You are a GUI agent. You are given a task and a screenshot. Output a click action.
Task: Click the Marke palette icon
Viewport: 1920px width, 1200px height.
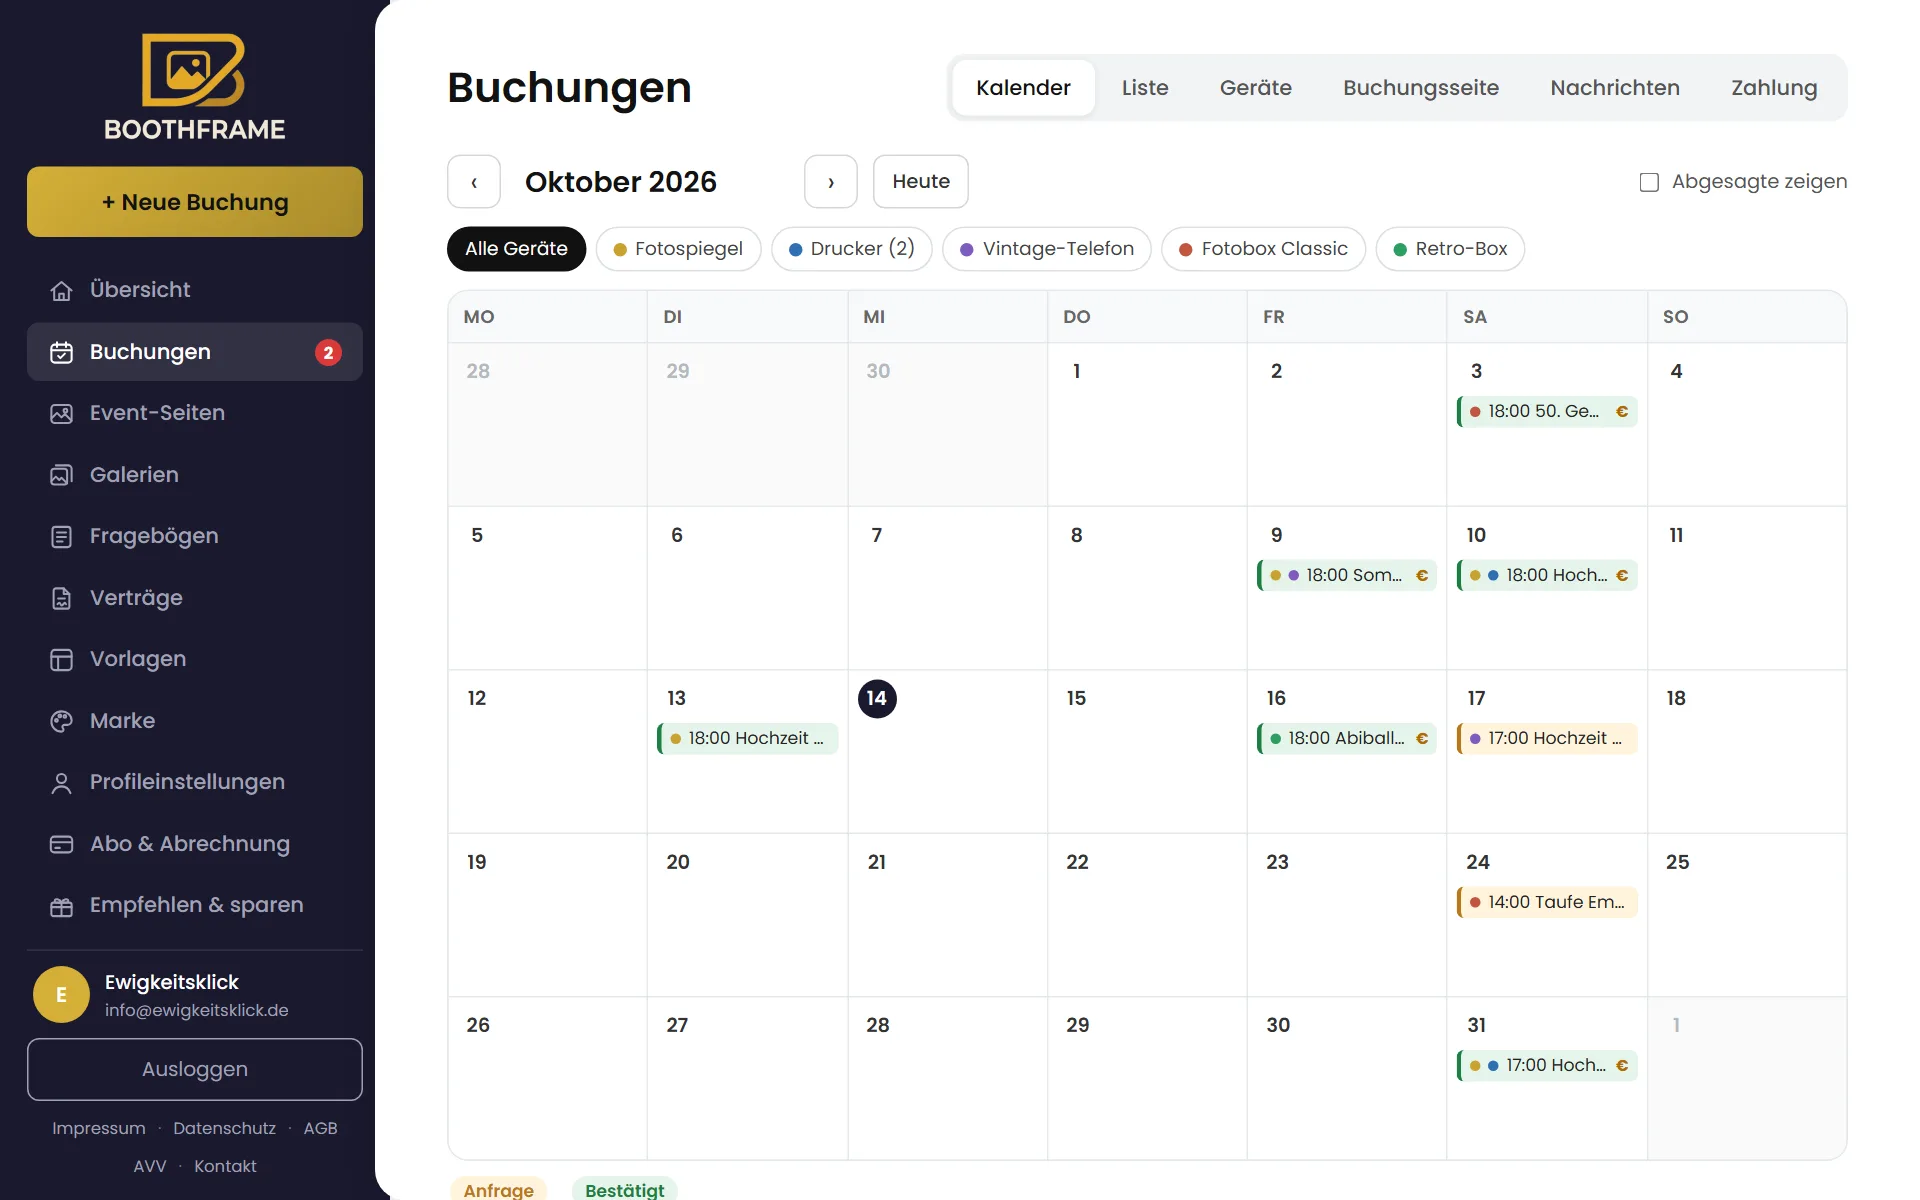point(61,721)
